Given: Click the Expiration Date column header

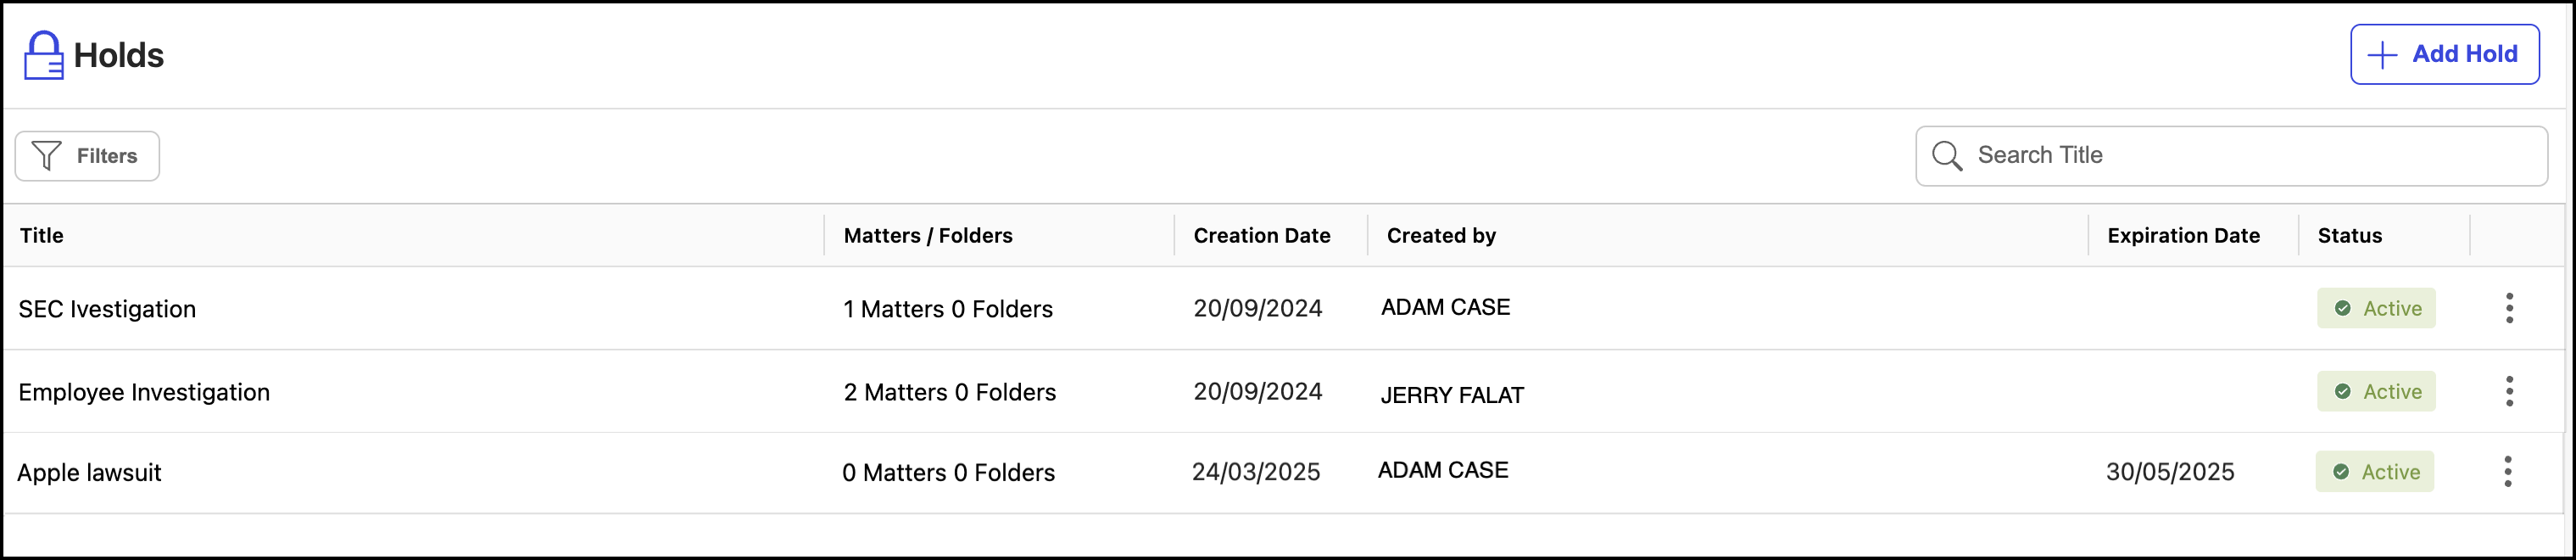Looking at the screenshot, I should tap(2183, 236).
